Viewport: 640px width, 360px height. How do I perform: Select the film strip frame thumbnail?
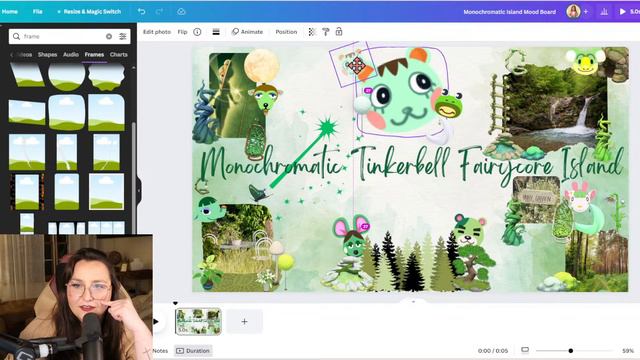tap(27, 192)
